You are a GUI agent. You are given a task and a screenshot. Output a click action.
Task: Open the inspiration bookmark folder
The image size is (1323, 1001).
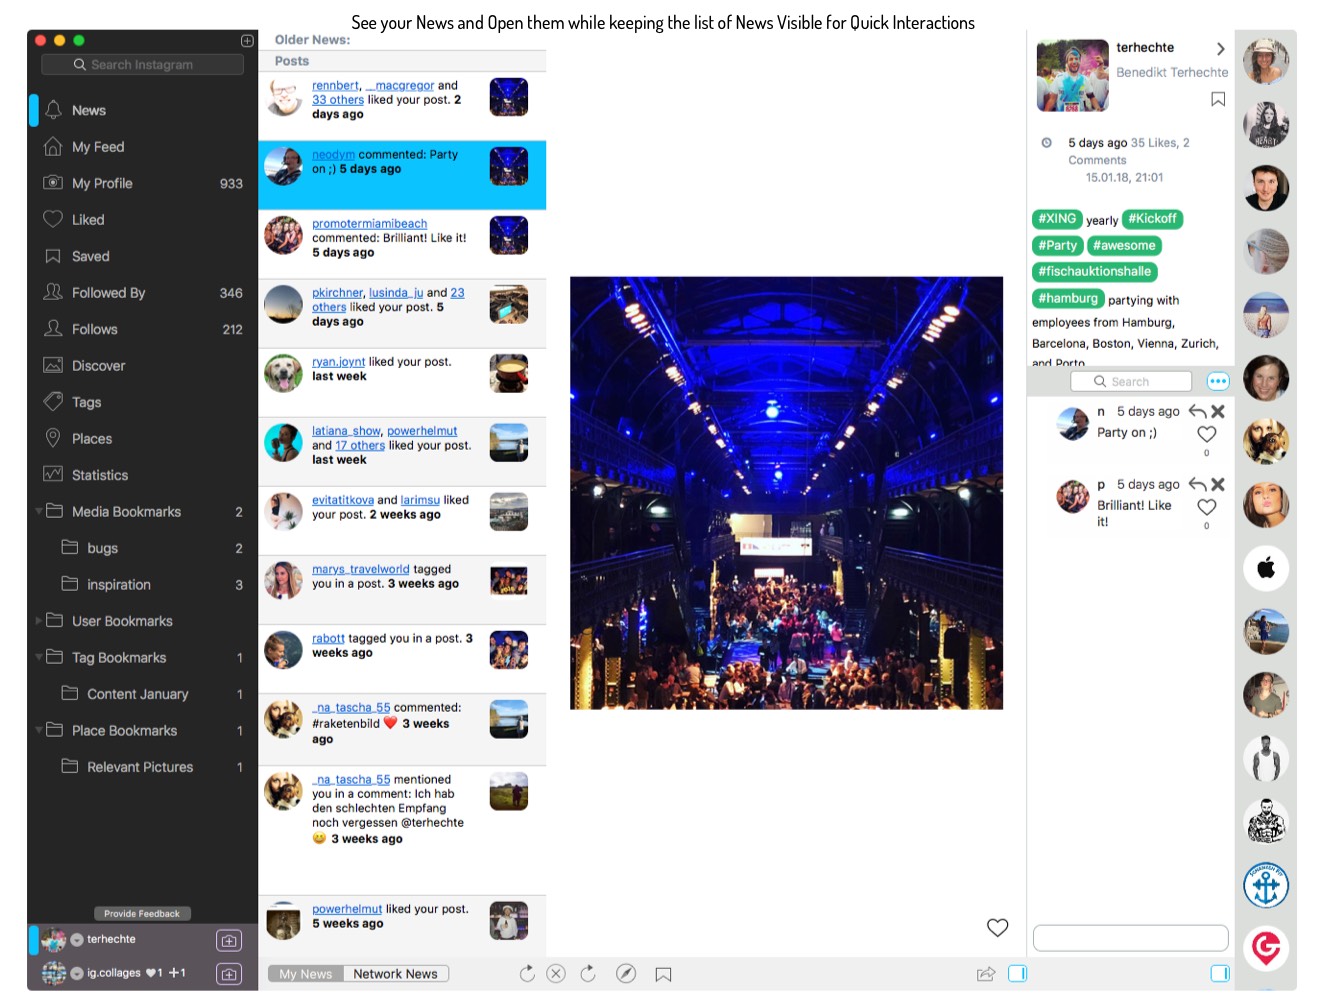pyautogui.click(x=142, y=585)
